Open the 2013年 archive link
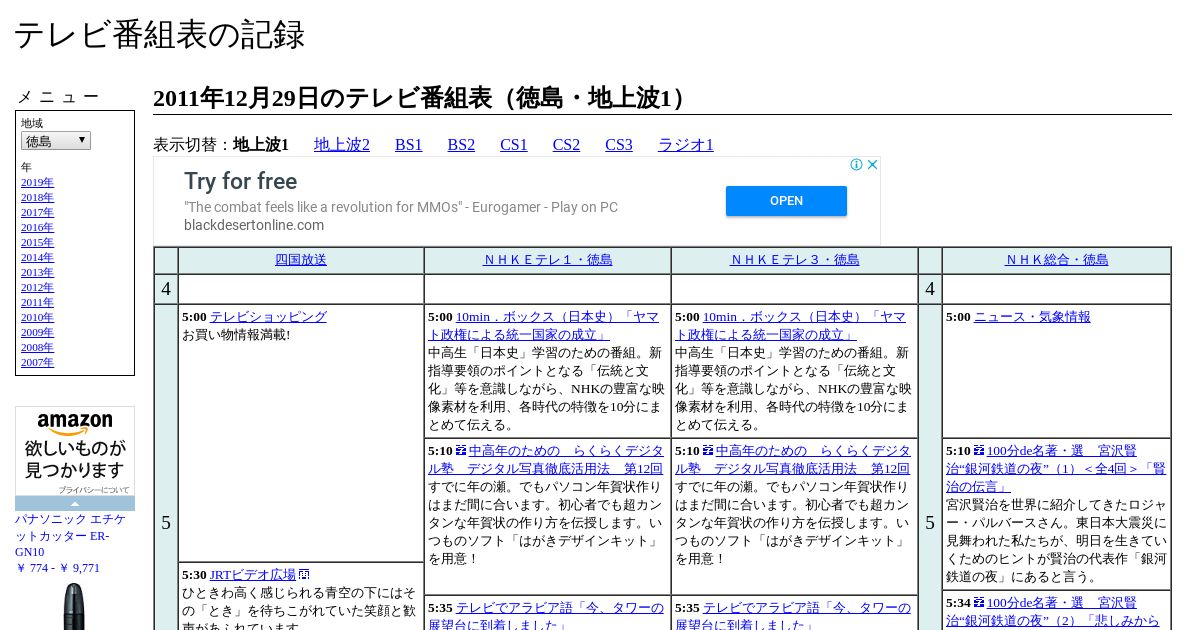 point(37,273)
